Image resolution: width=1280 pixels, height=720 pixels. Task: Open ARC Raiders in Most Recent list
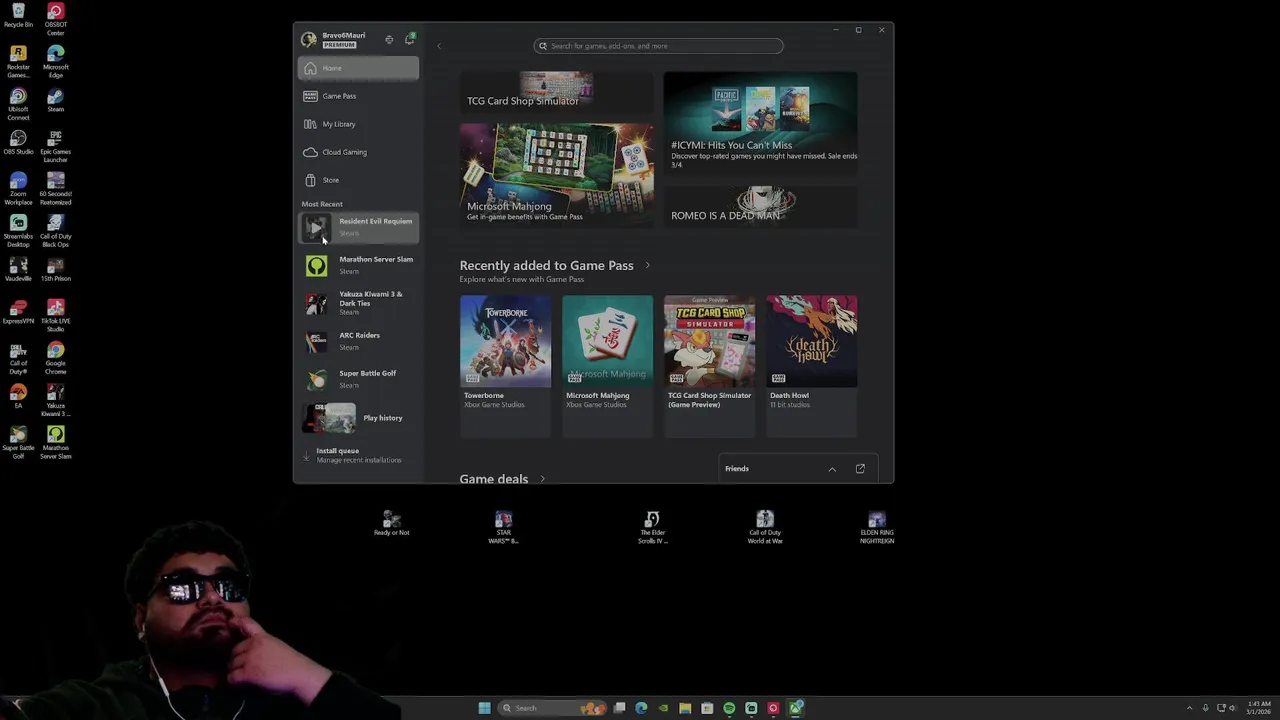click(358, 341)
